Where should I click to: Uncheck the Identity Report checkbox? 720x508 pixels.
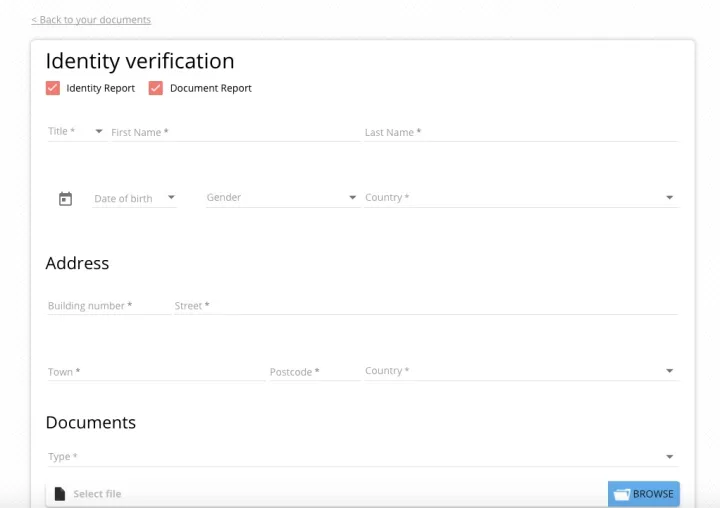click(53, 88)
